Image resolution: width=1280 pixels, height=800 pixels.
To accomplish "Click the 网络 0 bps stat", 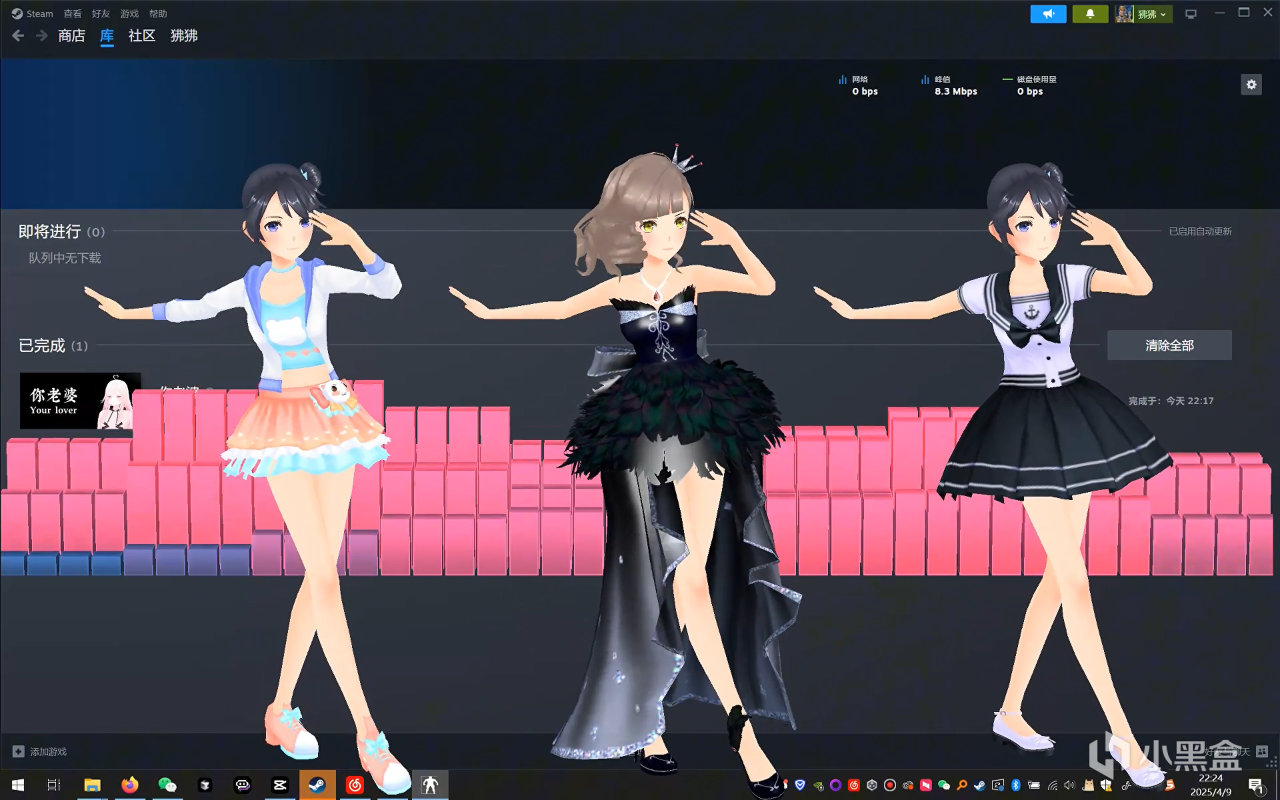I will pos(858,85).
